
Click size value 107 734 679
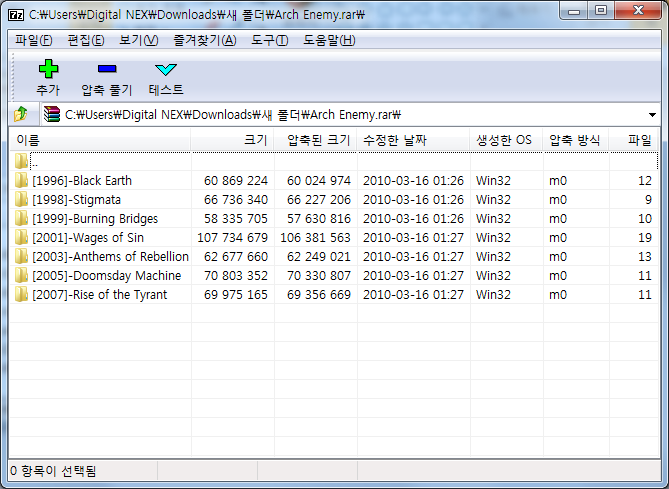point(233,238)
